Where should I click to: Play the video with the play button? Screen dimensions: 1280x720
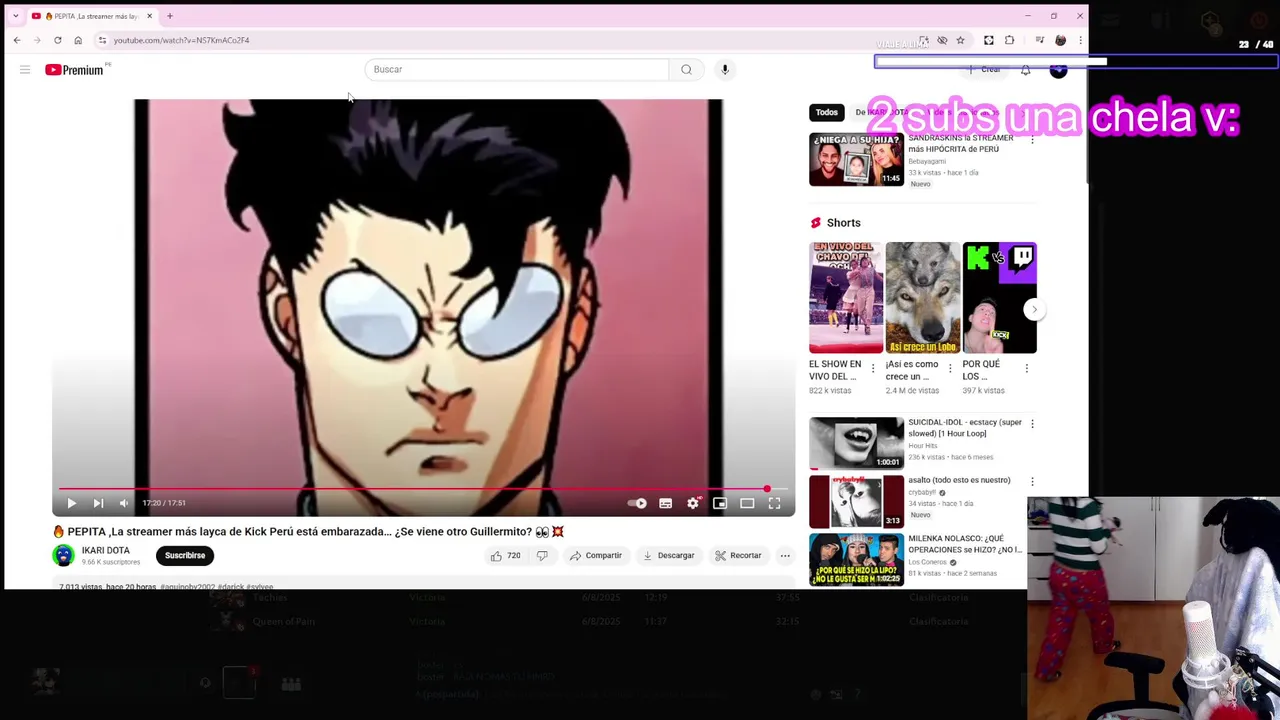(71, 503)
